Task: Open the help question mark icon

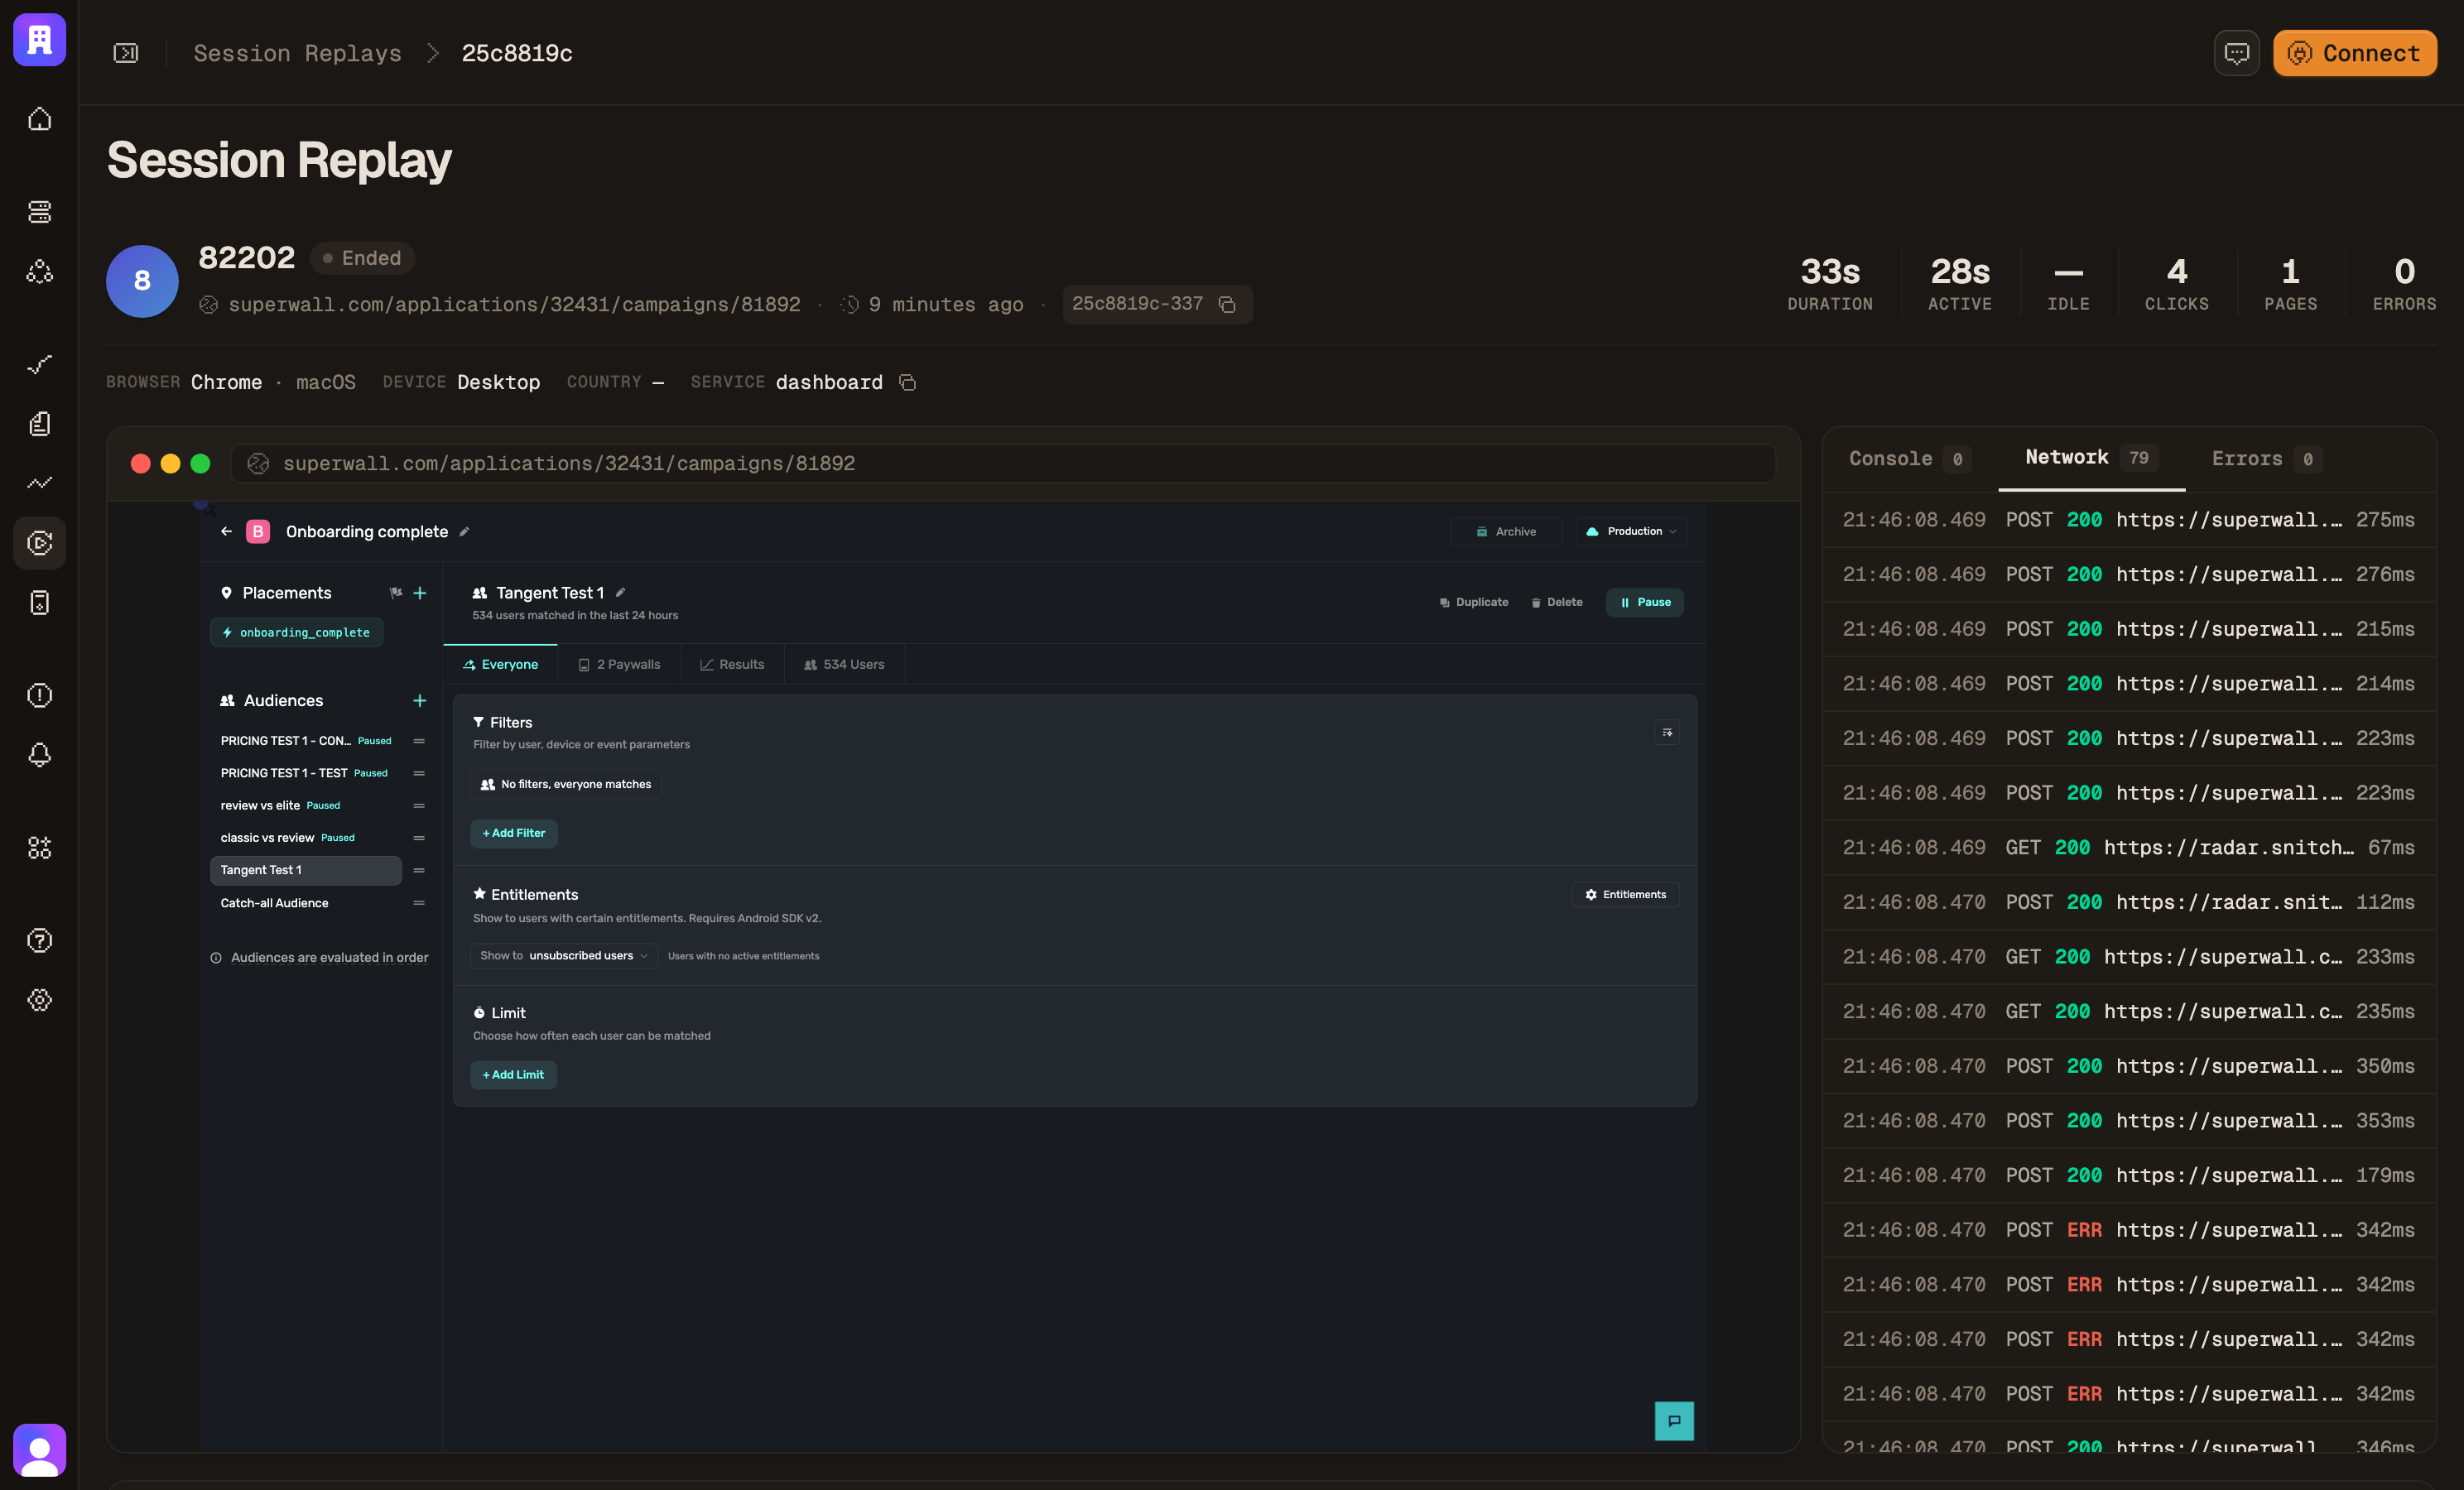Action: (x=39, y=940)
